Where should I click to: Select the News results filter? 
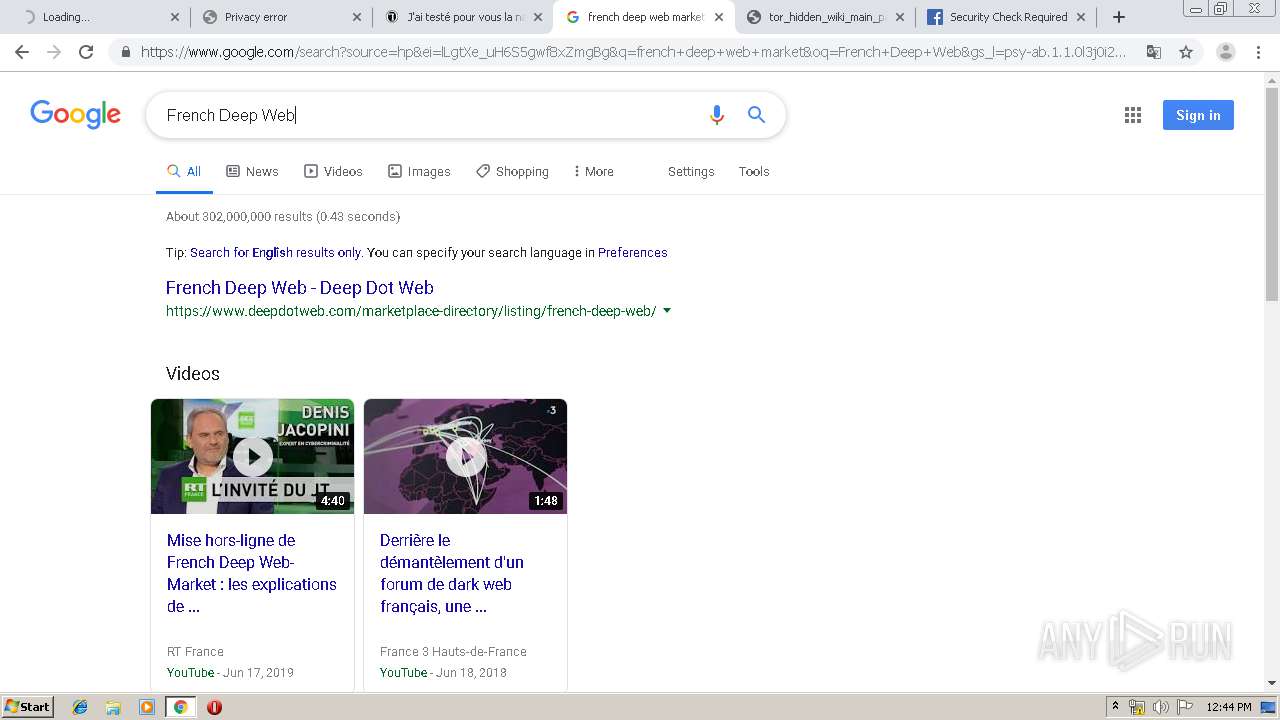252,172
